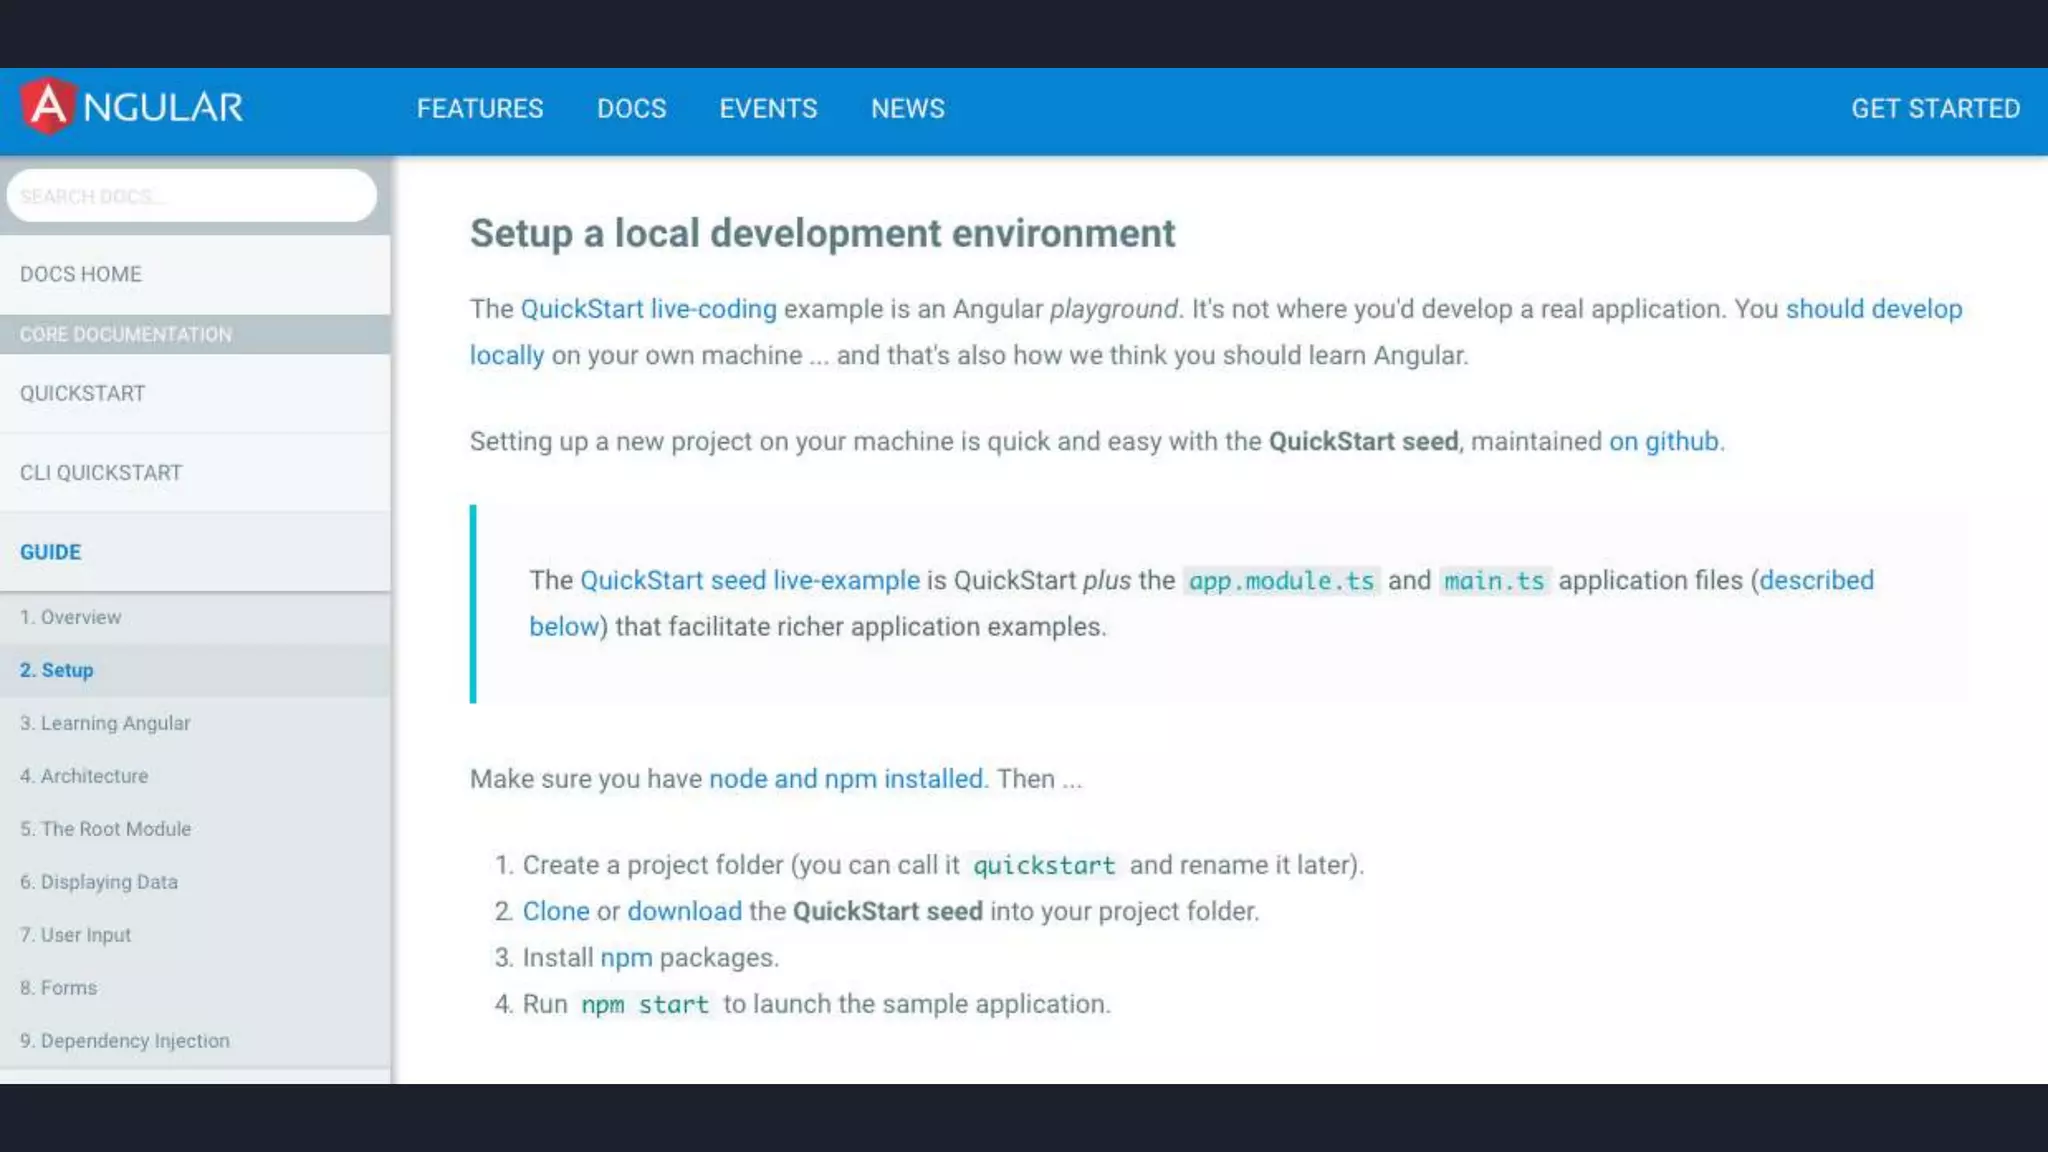
Task: Open the Docs navigation item
Action: [x=631, y=108]
